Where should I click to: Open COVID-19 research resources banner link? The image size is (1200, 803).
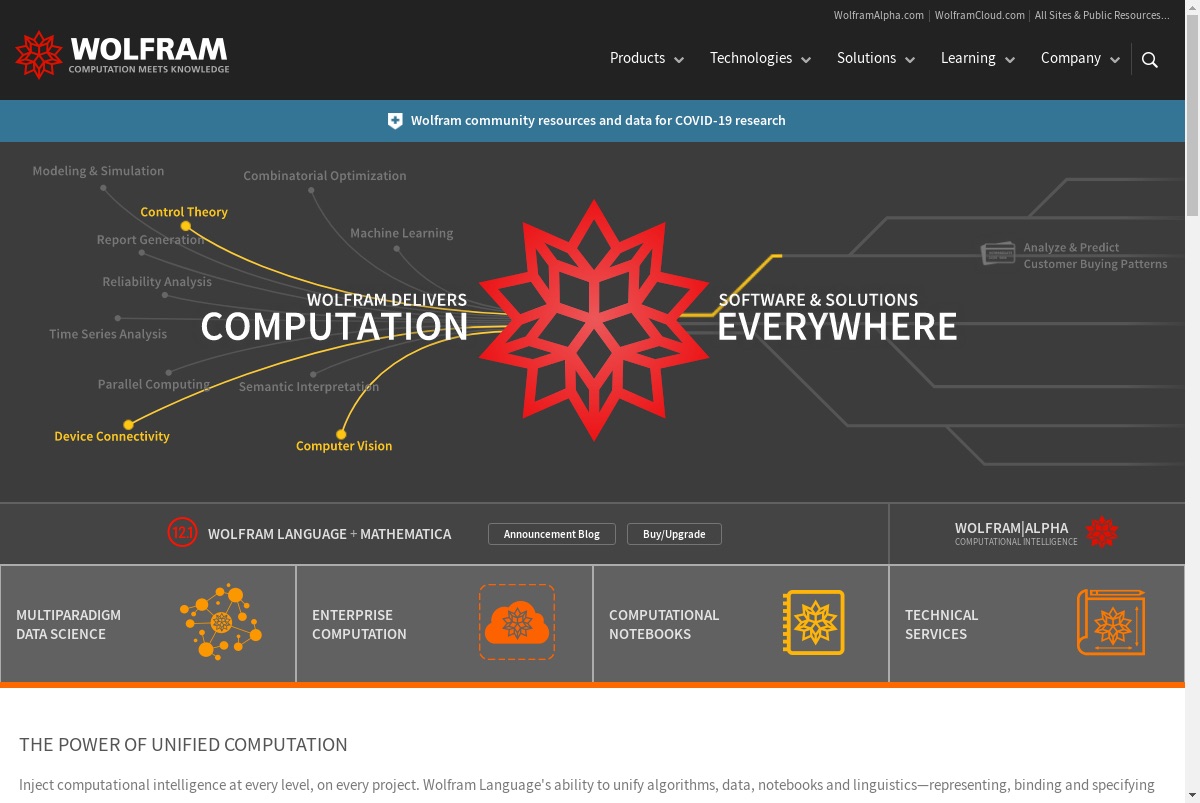point(598,121)
